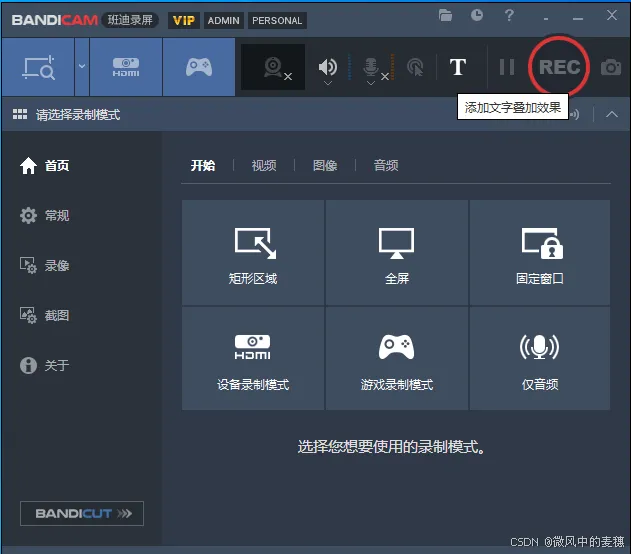Open the 截图 screenshot settings section
Screen dimensions: 631x554
45,315
